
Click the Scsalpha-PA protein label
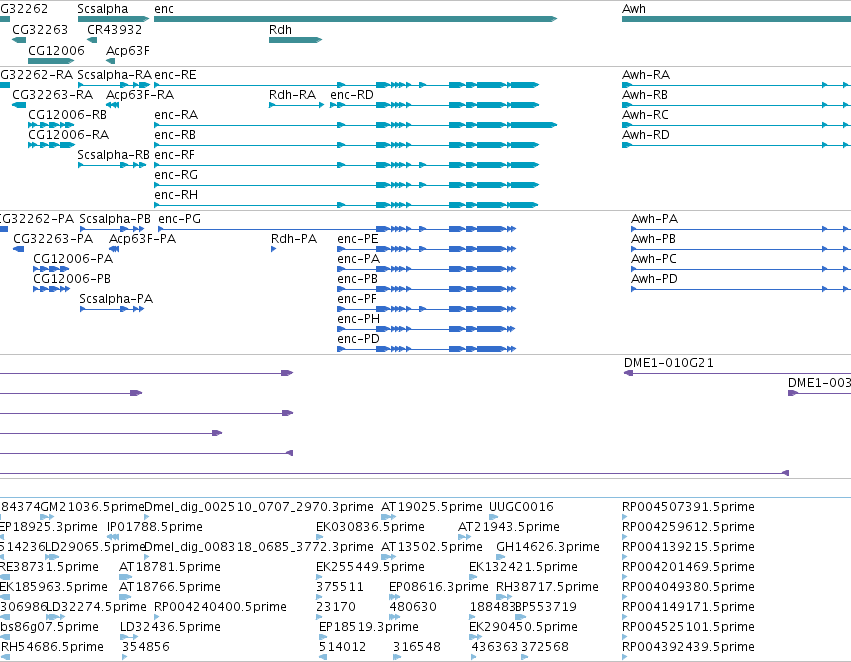[x=116, y=299]
